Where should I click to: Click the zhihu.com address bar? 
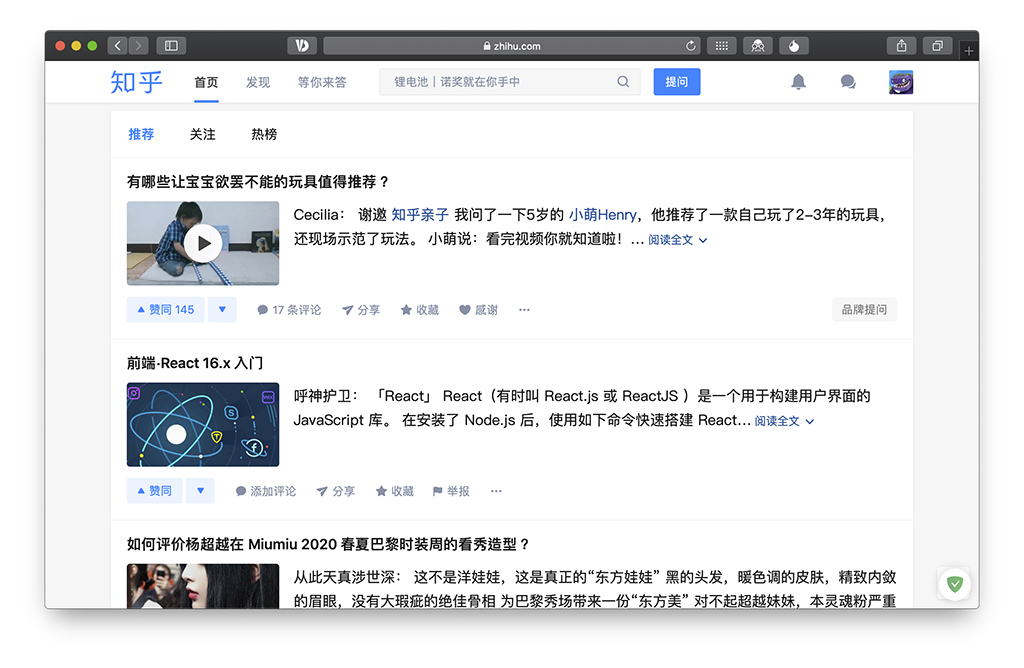(x=512, y=46)
